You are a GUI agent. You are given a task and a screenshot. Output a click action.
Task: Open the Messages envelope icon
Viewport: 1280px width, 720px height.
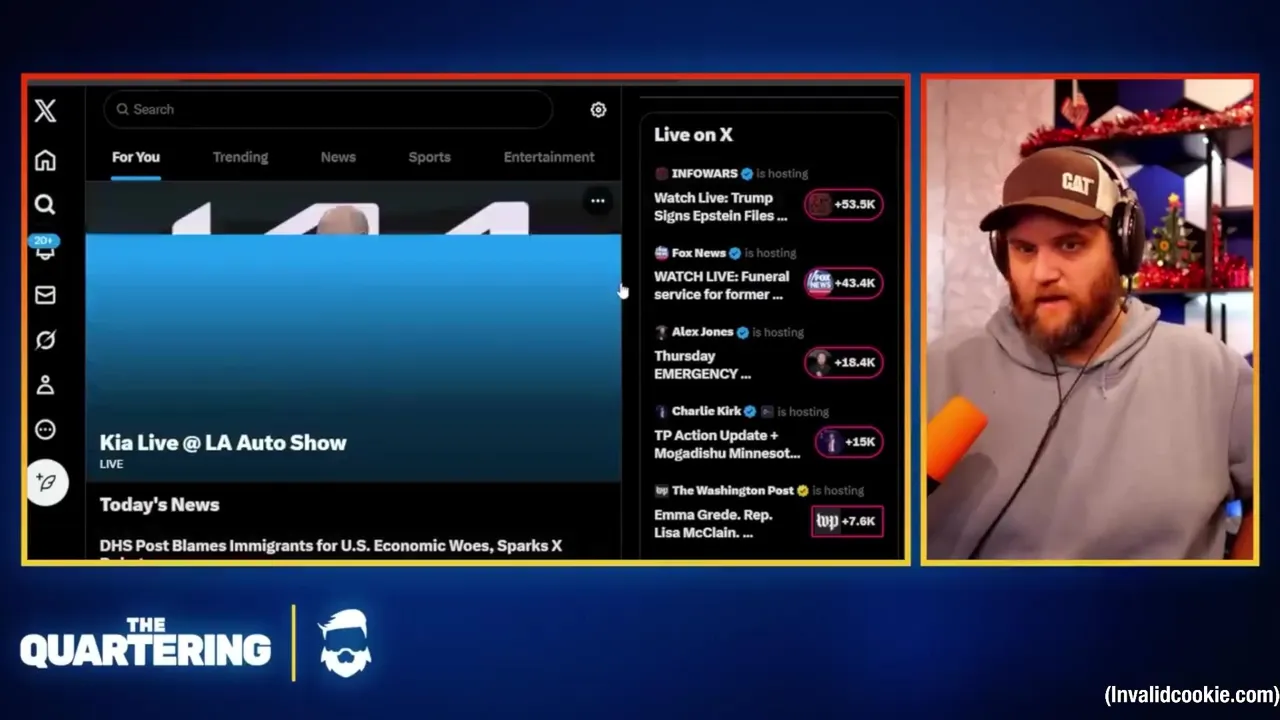click(45, 295)
